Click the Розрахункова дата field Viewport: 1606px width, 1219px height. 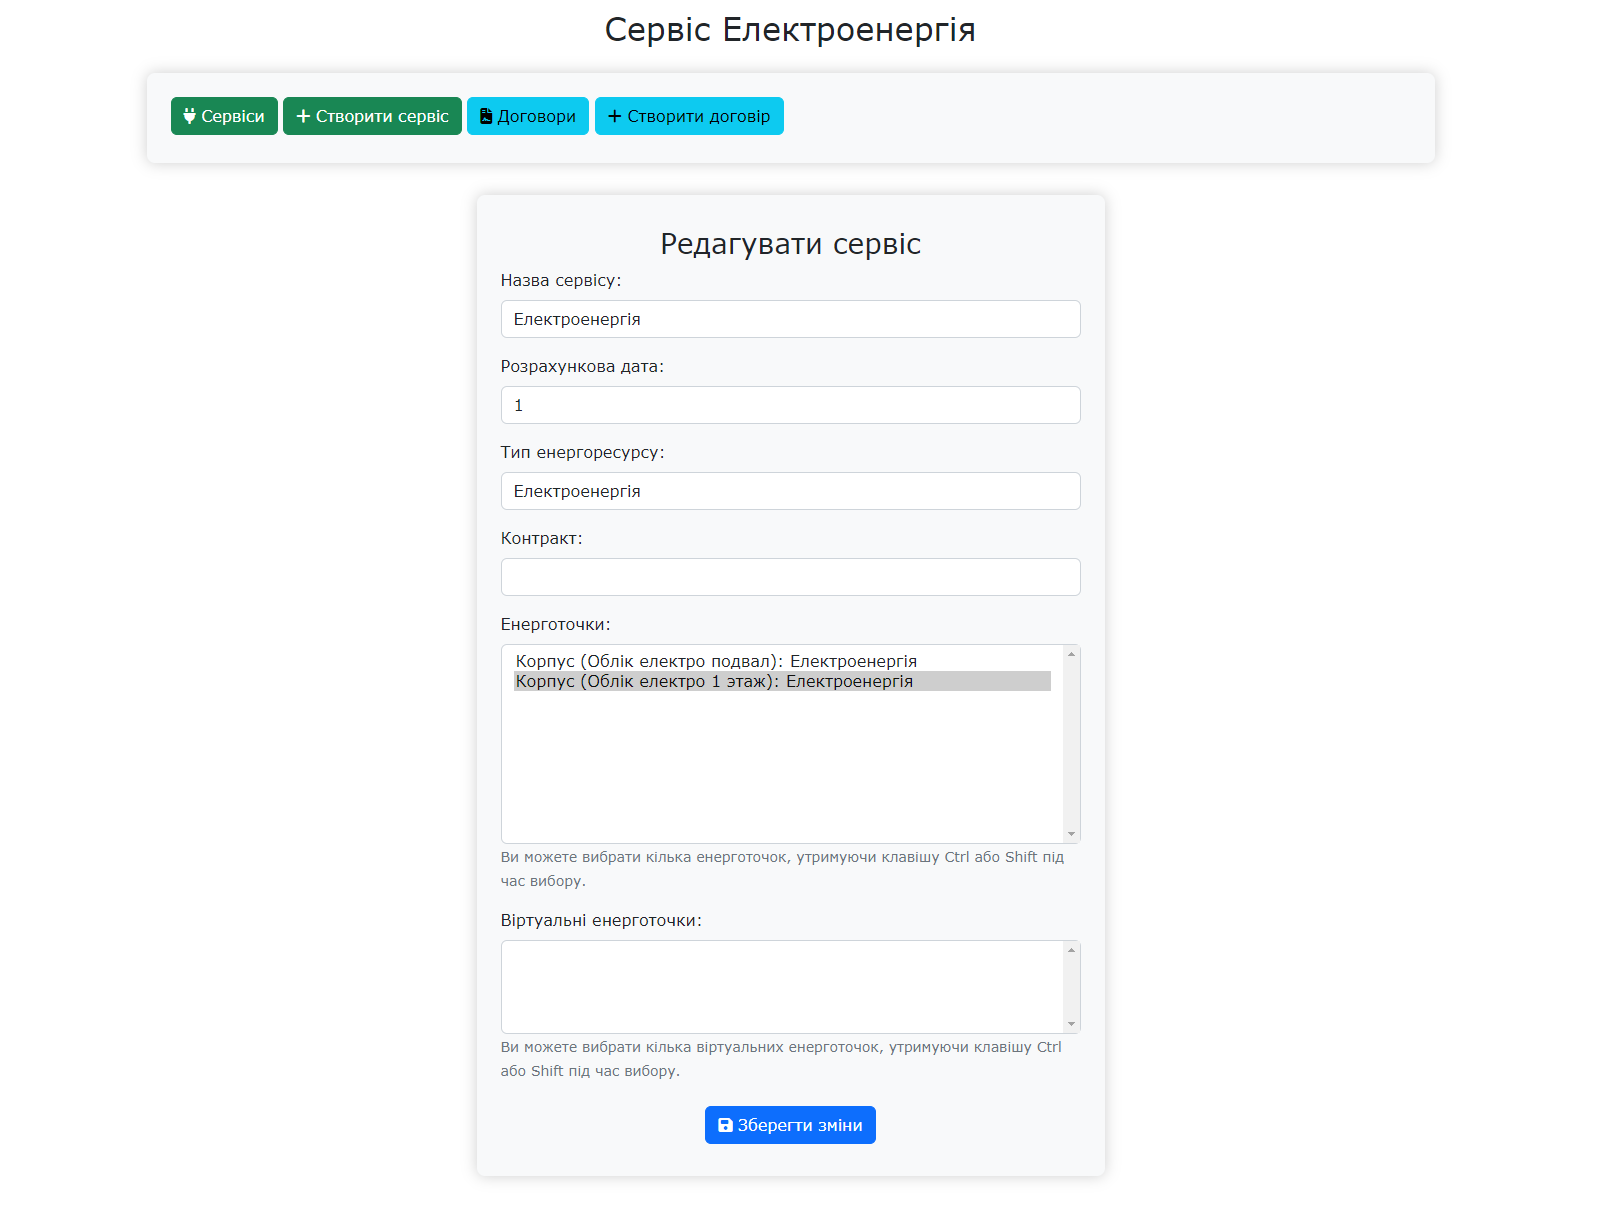(790, 405)
